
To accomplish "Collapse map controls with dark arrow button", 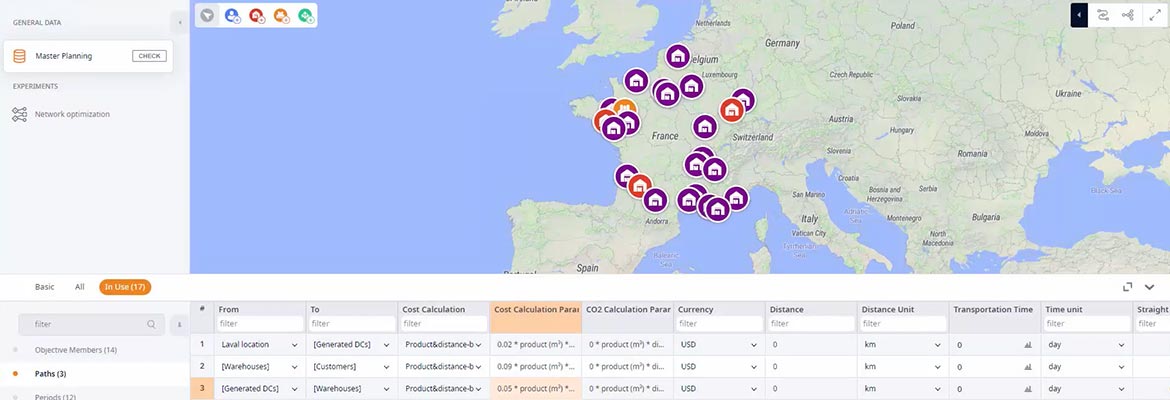I will point(1079,15).
